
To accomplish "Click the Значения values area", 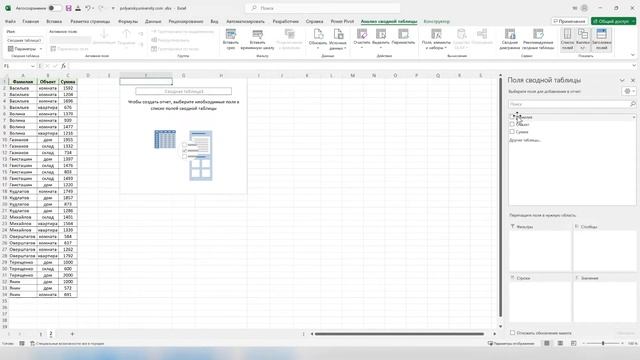I will coord(604,302).
